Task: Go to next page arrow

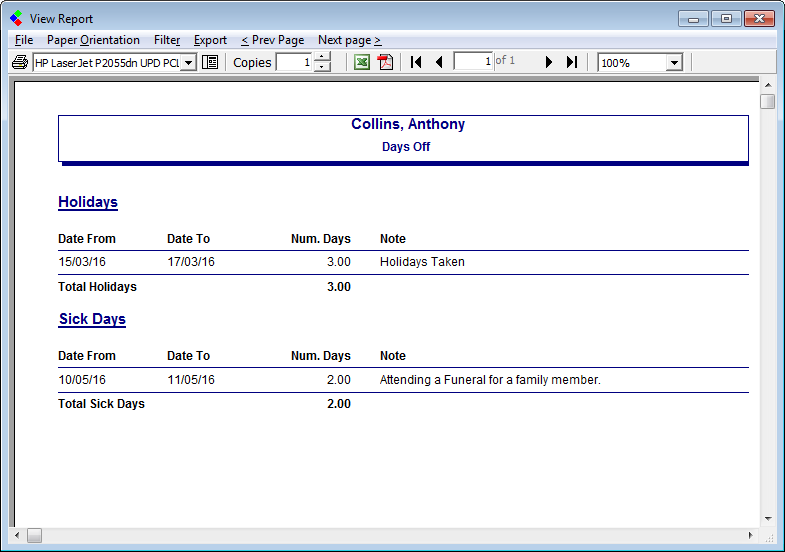Action: 548,62
